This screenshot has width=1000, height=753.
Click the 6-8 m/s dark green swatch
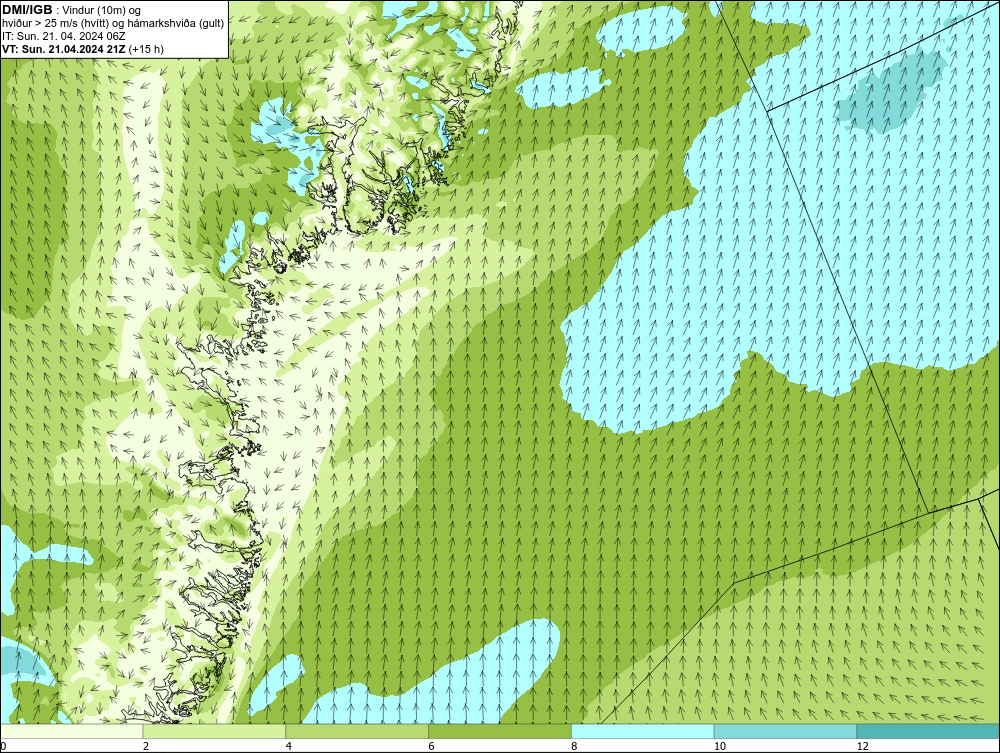pyautogui.click(x=500, y=731)
